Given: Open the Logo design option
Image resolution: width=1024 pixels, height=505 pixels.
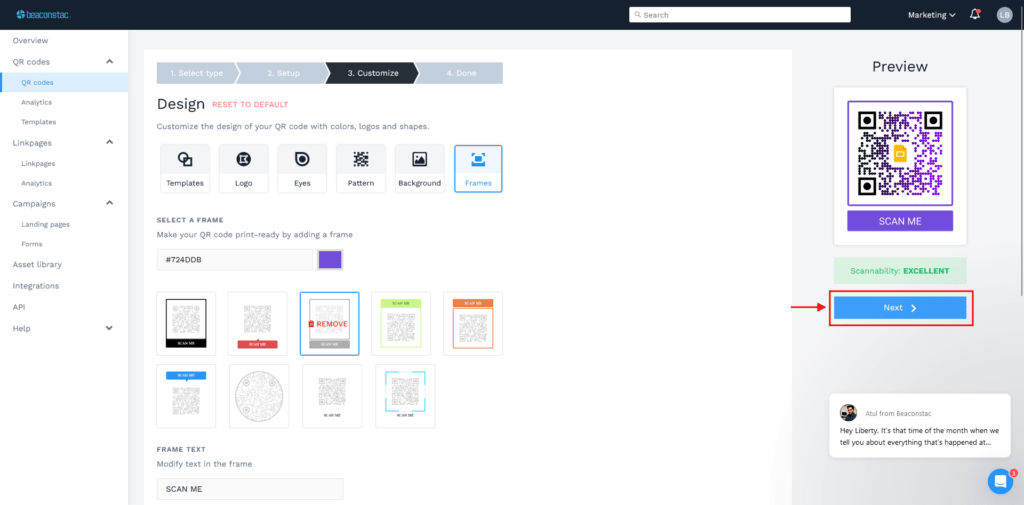Looking at the screenshot, I should point(244,169).
